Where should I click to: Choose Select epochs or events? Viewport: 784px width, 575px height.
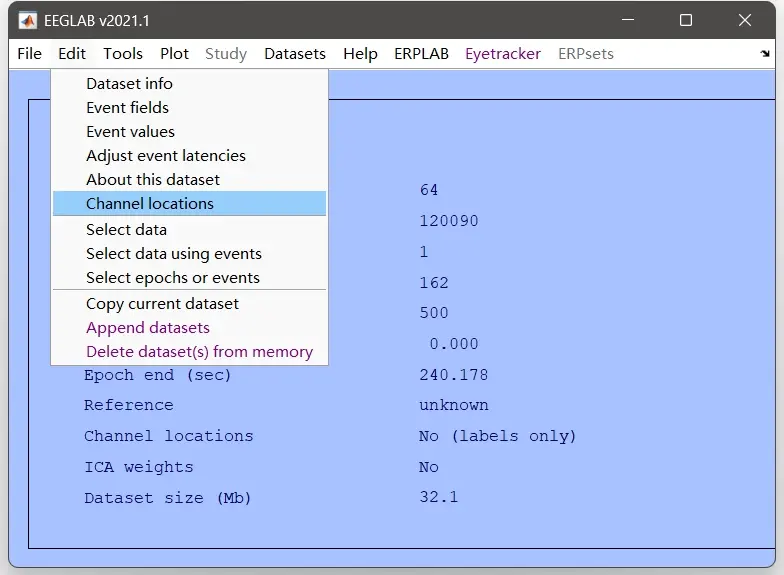click(x=190, y=278)
